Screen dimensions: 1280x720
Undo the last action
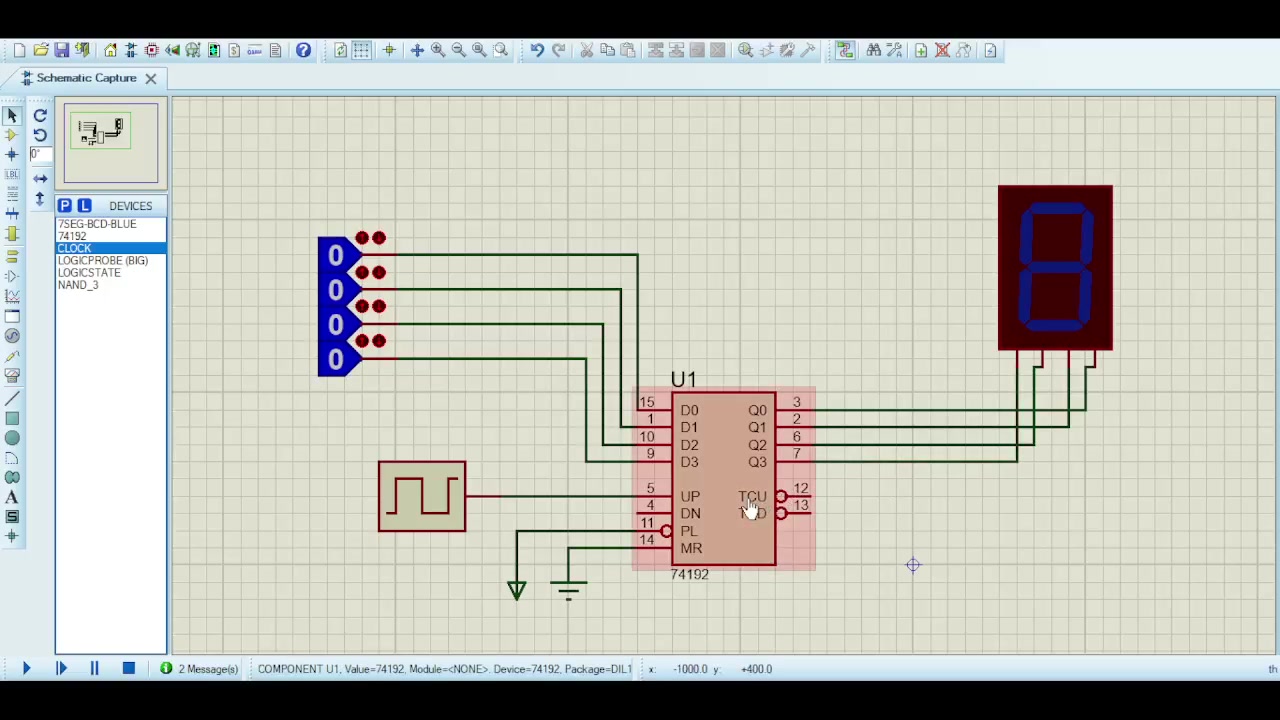point(537,50)
